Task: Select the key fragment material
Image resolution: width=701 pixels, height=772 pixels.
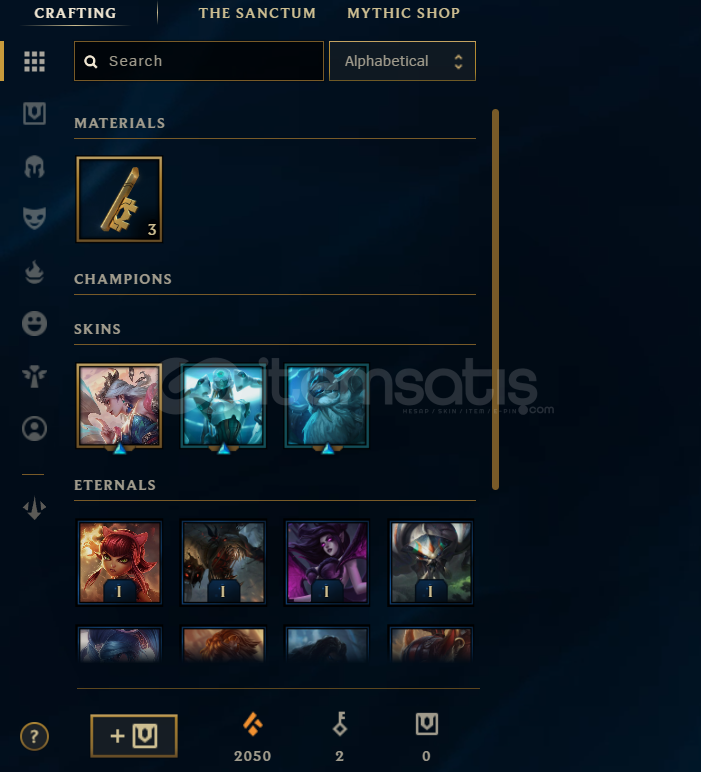Action: click(119, 199)
